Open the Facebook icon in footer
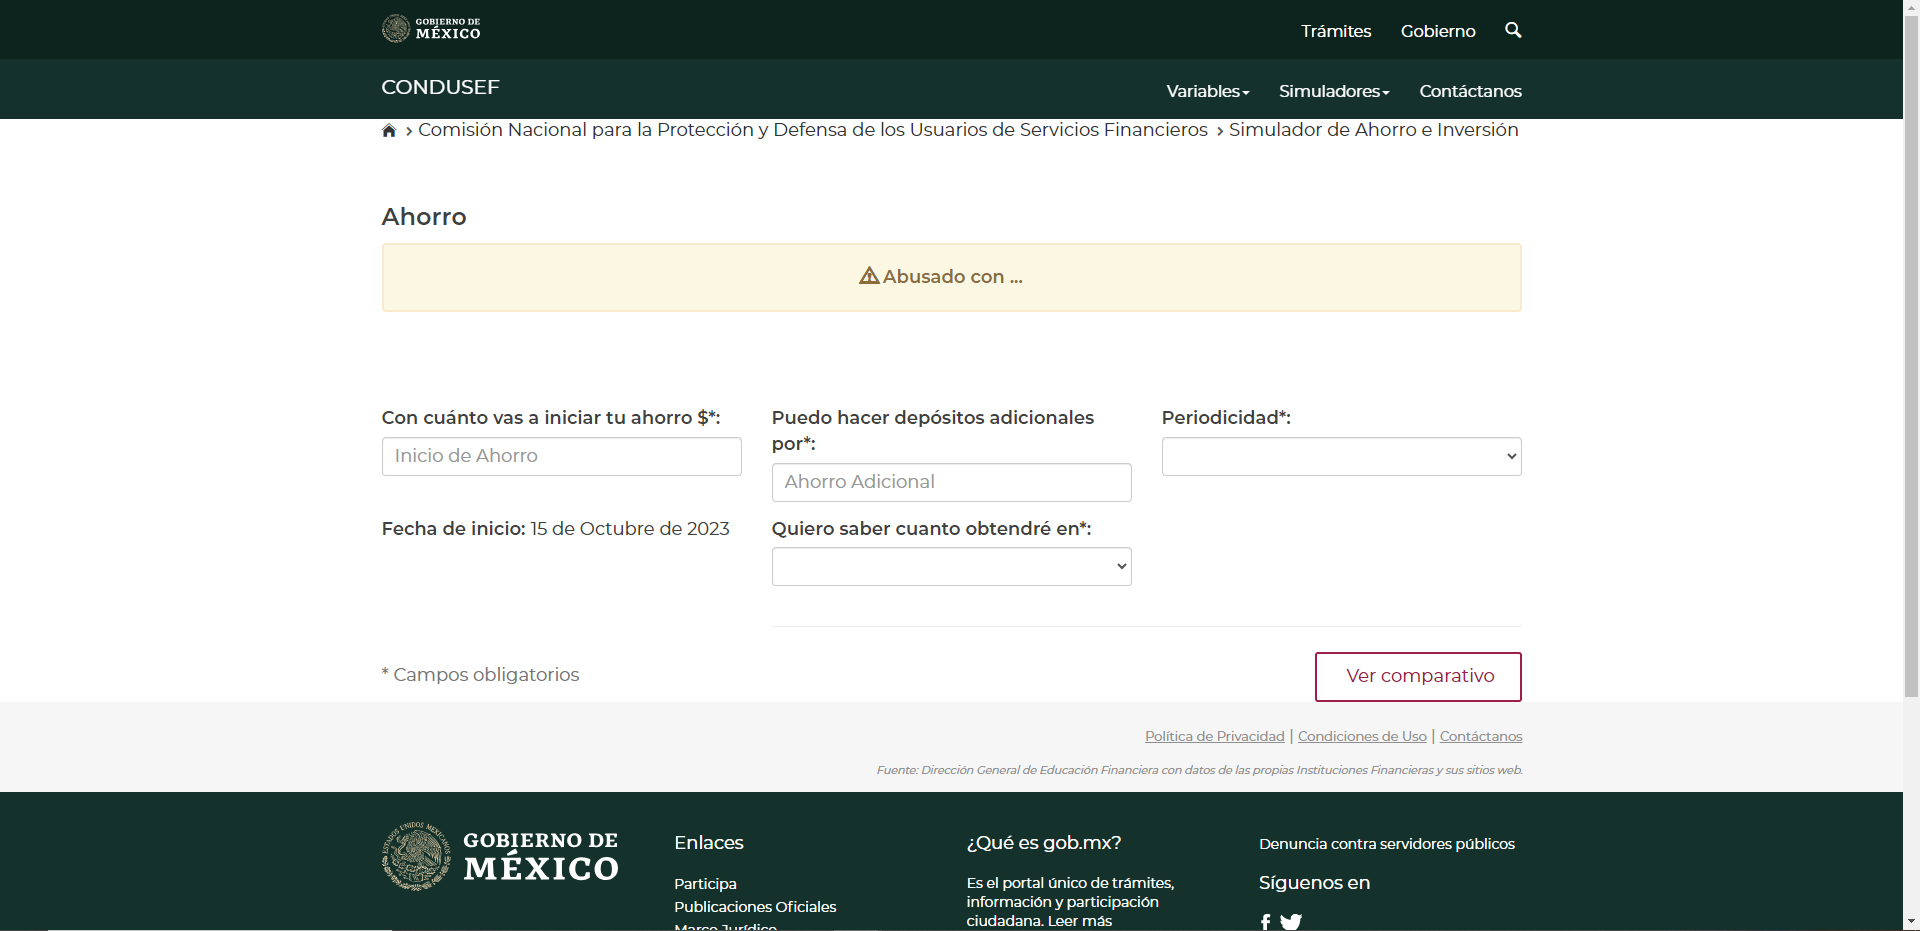Image resolution: width=1920 pixels, height=931 pixels. (x=1265, y=921)
